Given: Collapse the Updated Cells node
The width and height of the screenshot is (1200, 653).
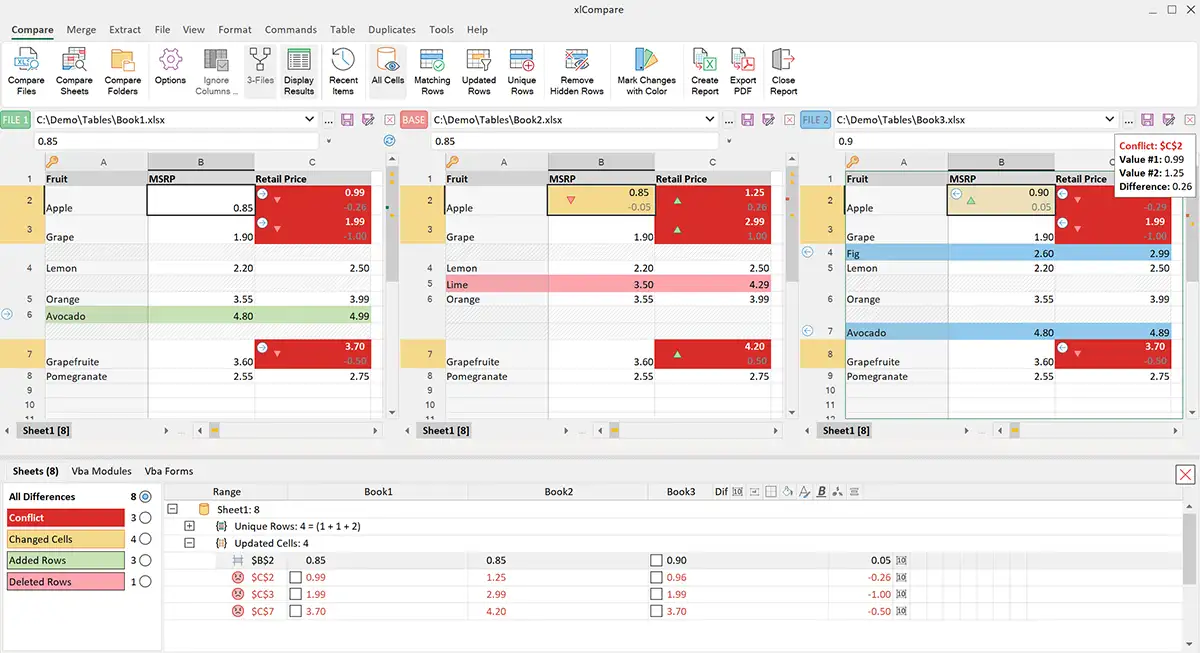Looking at the screenshot, I should tap(188, 543).
